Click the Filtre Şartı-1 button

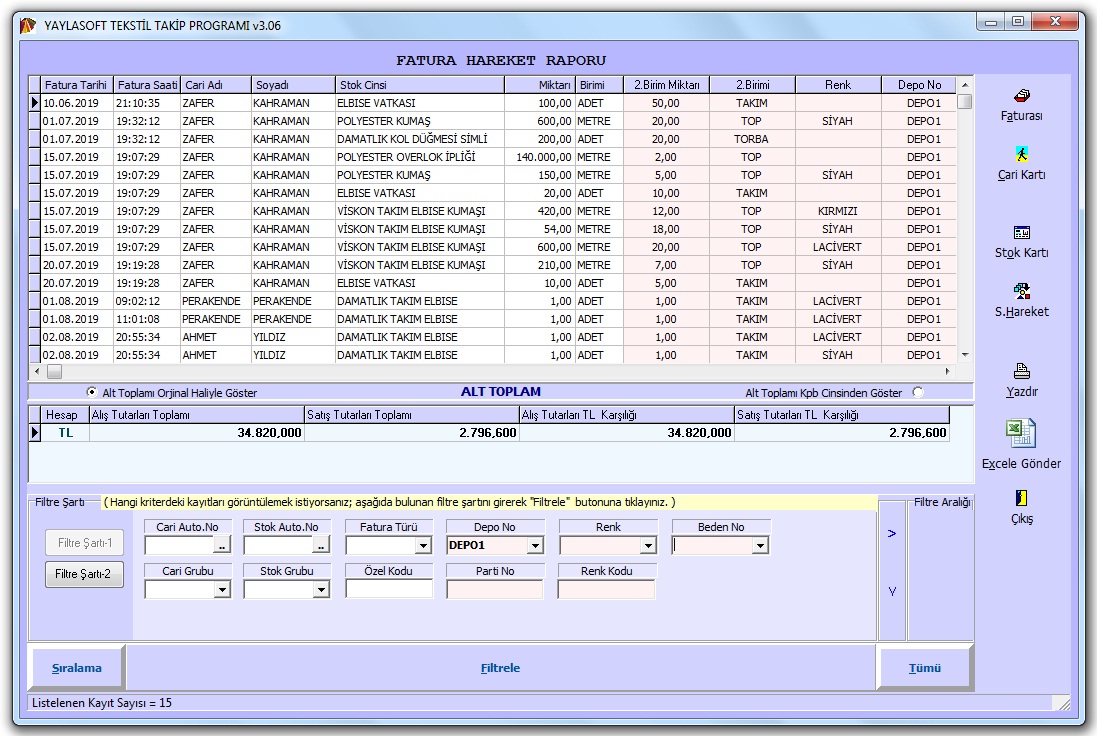[85, 543]
